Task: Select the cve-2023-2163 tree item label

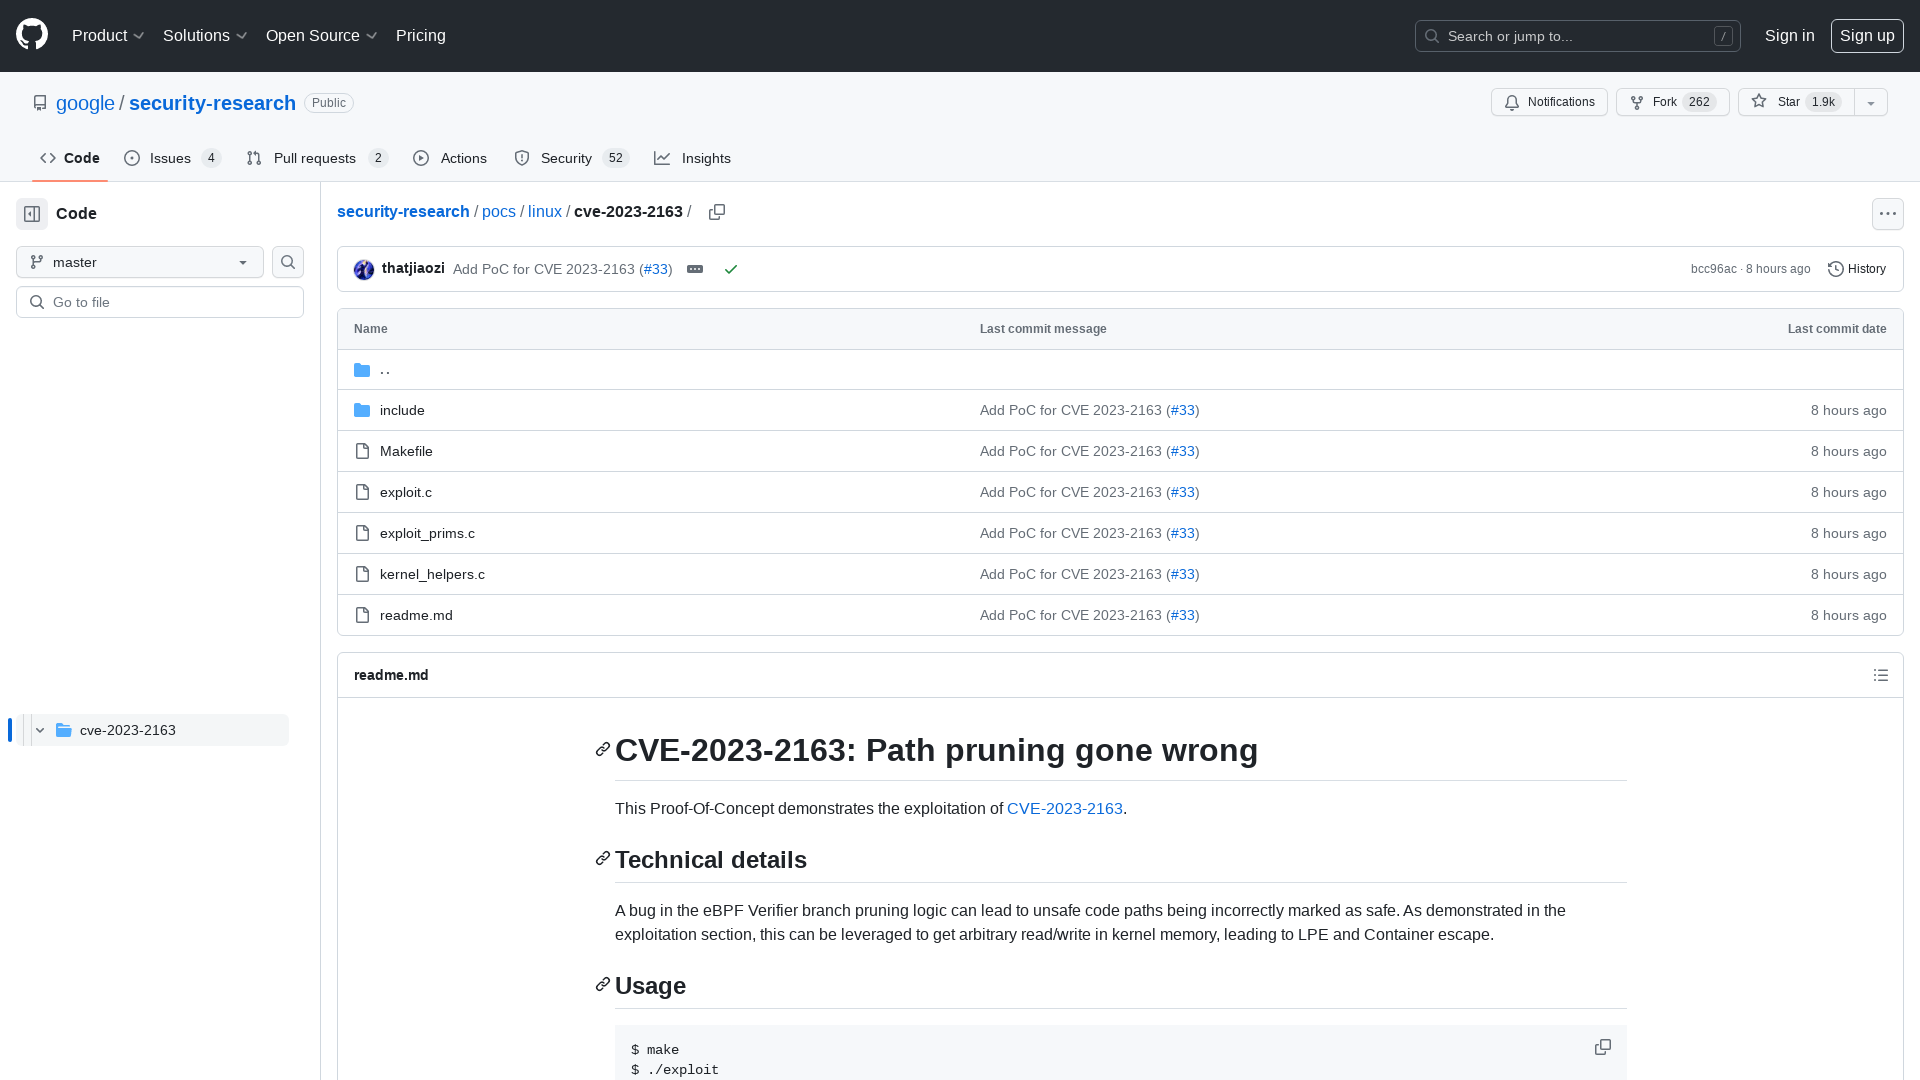Action: tap(128, 730)
